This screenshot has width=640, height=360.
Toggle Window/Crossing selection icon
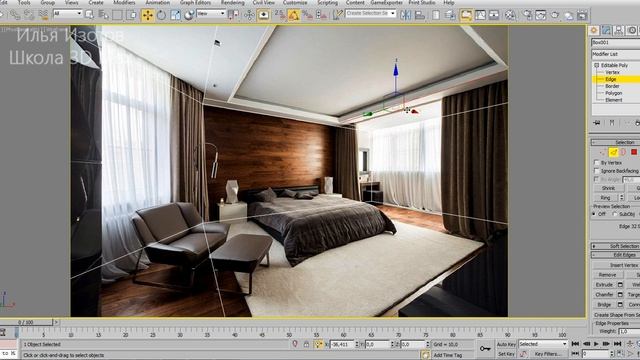pyautogui.click(x=131, y=15)
